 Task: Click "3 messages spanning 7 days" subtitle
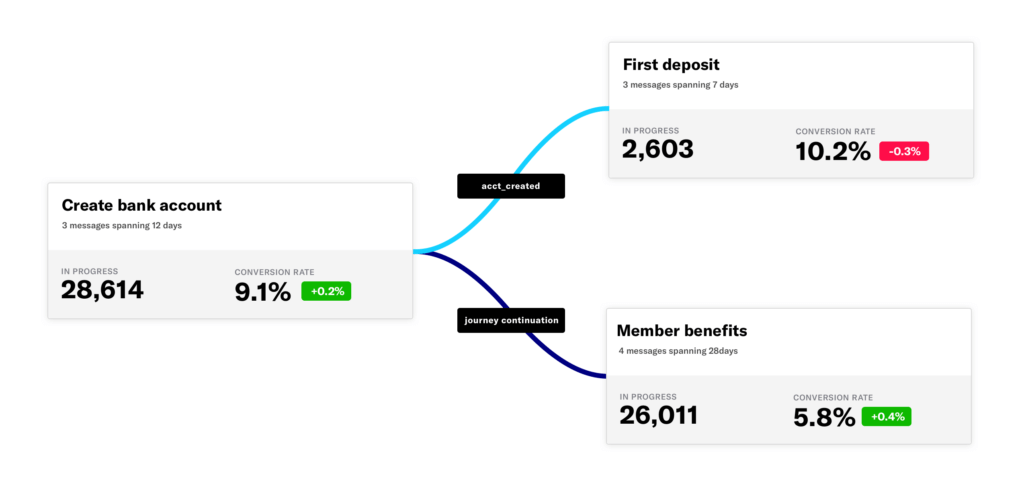click(x=680, y=85)
